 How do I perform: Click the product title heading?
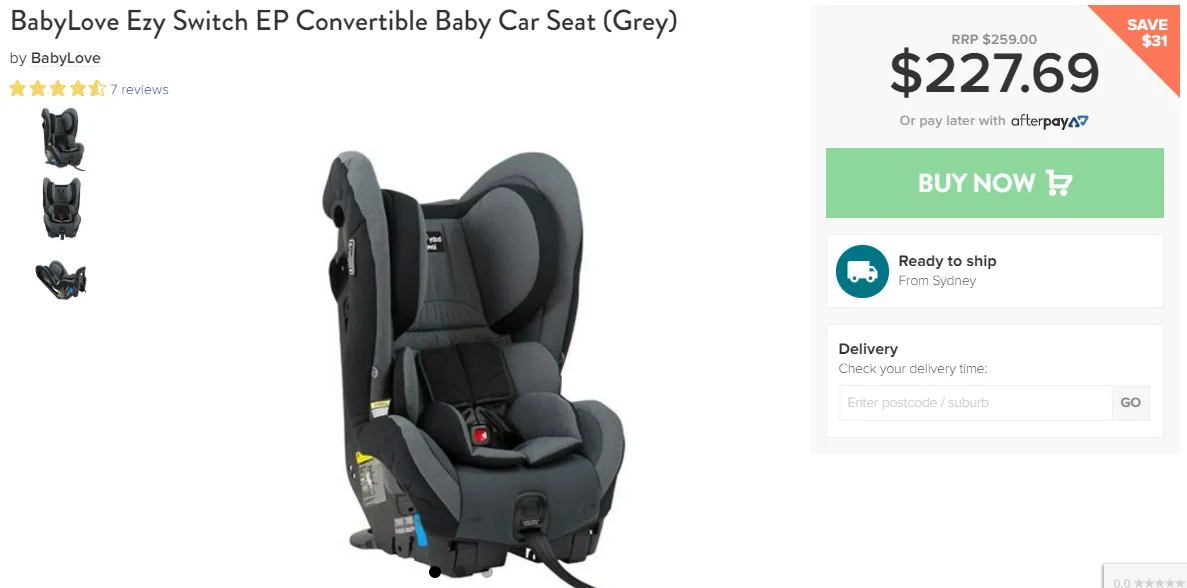point(344,22)
